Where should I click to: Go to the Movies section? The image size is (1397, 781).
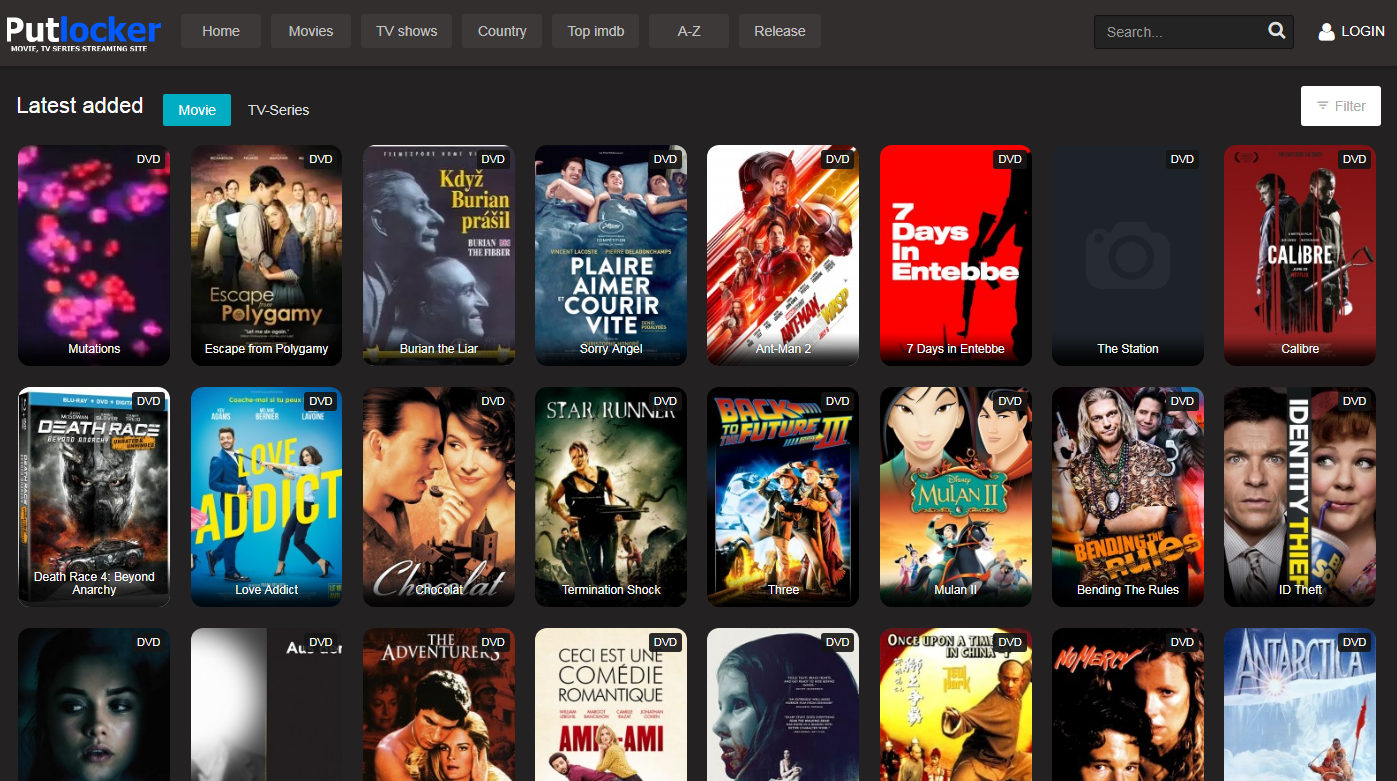tap(311, 31)
